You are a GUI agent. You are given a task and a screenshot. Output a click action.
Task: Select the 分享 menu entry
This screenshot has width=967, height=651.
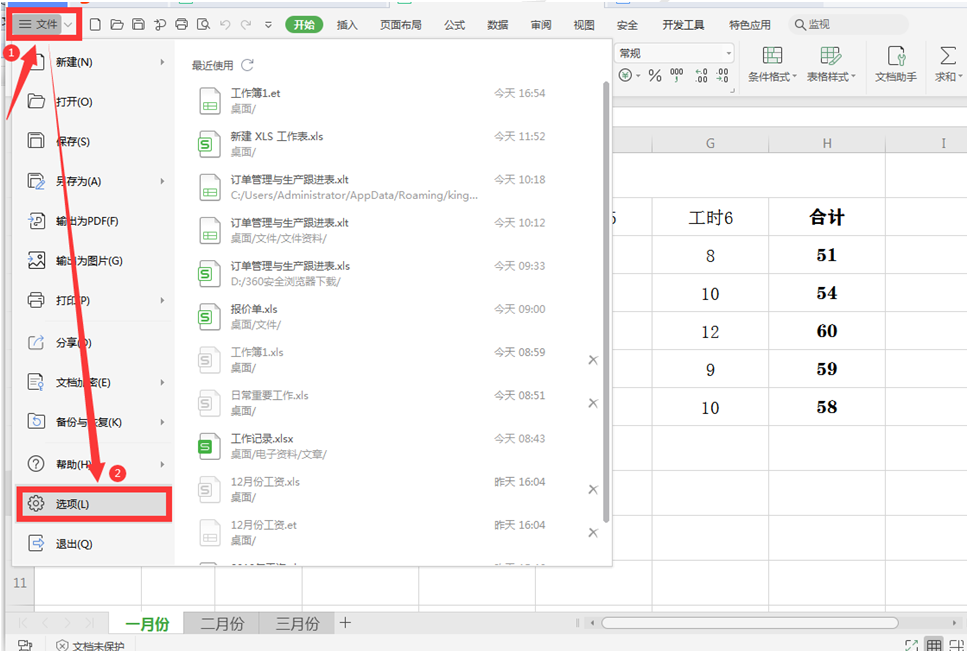coord(93,343)
